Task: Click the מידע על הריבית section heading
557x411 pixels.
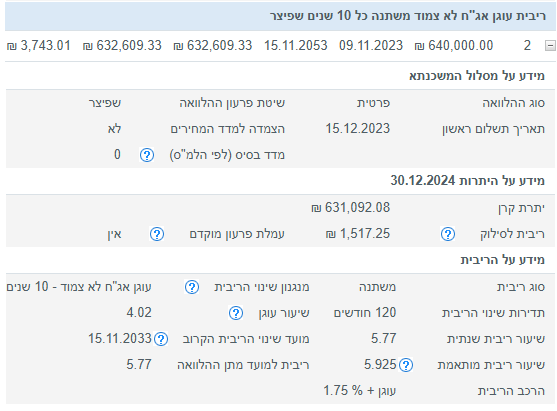Action: (503, 260)
